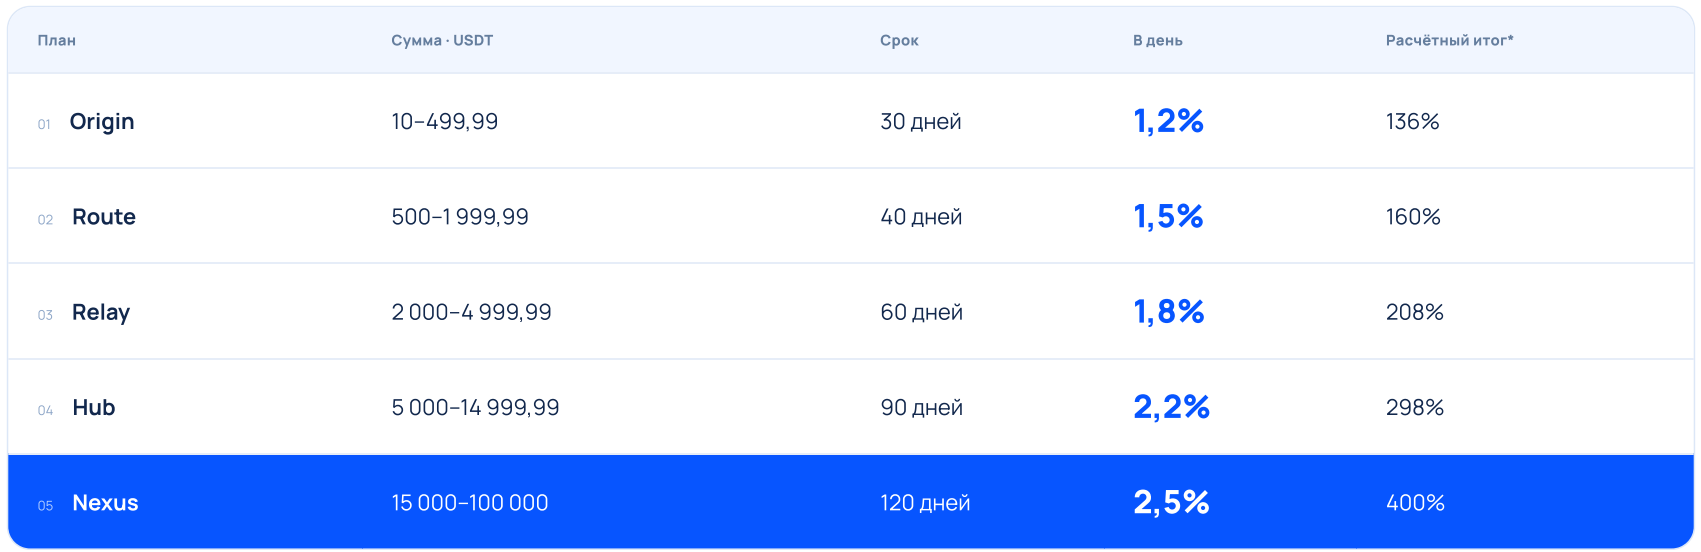The width and height of the screenshot is (1701, 552).
Task: Click the В день column header
Action: tap(1157, 40)
